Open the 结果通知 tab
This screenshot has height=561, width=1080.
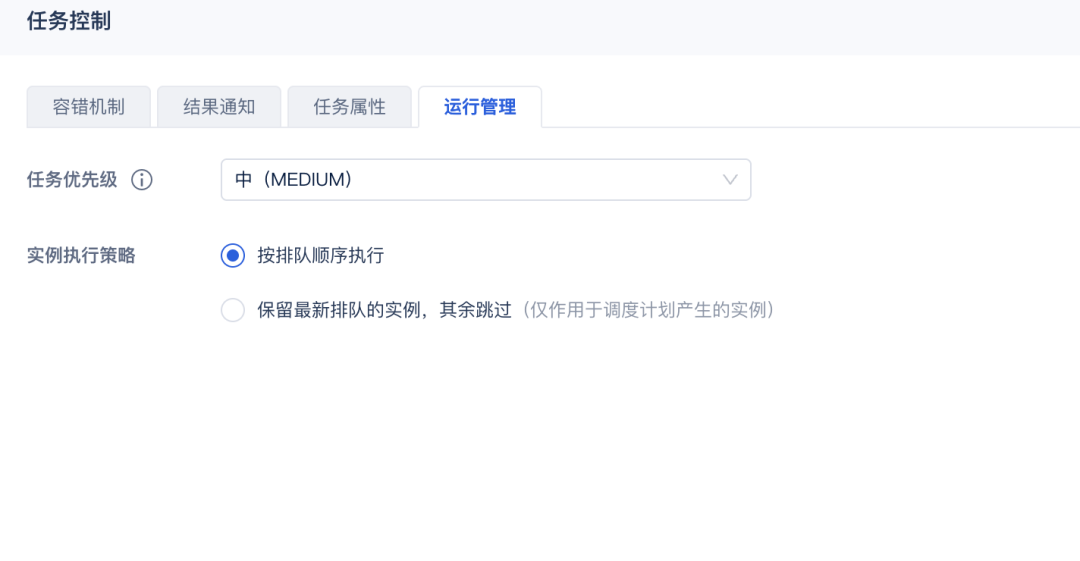click(219, 107)
